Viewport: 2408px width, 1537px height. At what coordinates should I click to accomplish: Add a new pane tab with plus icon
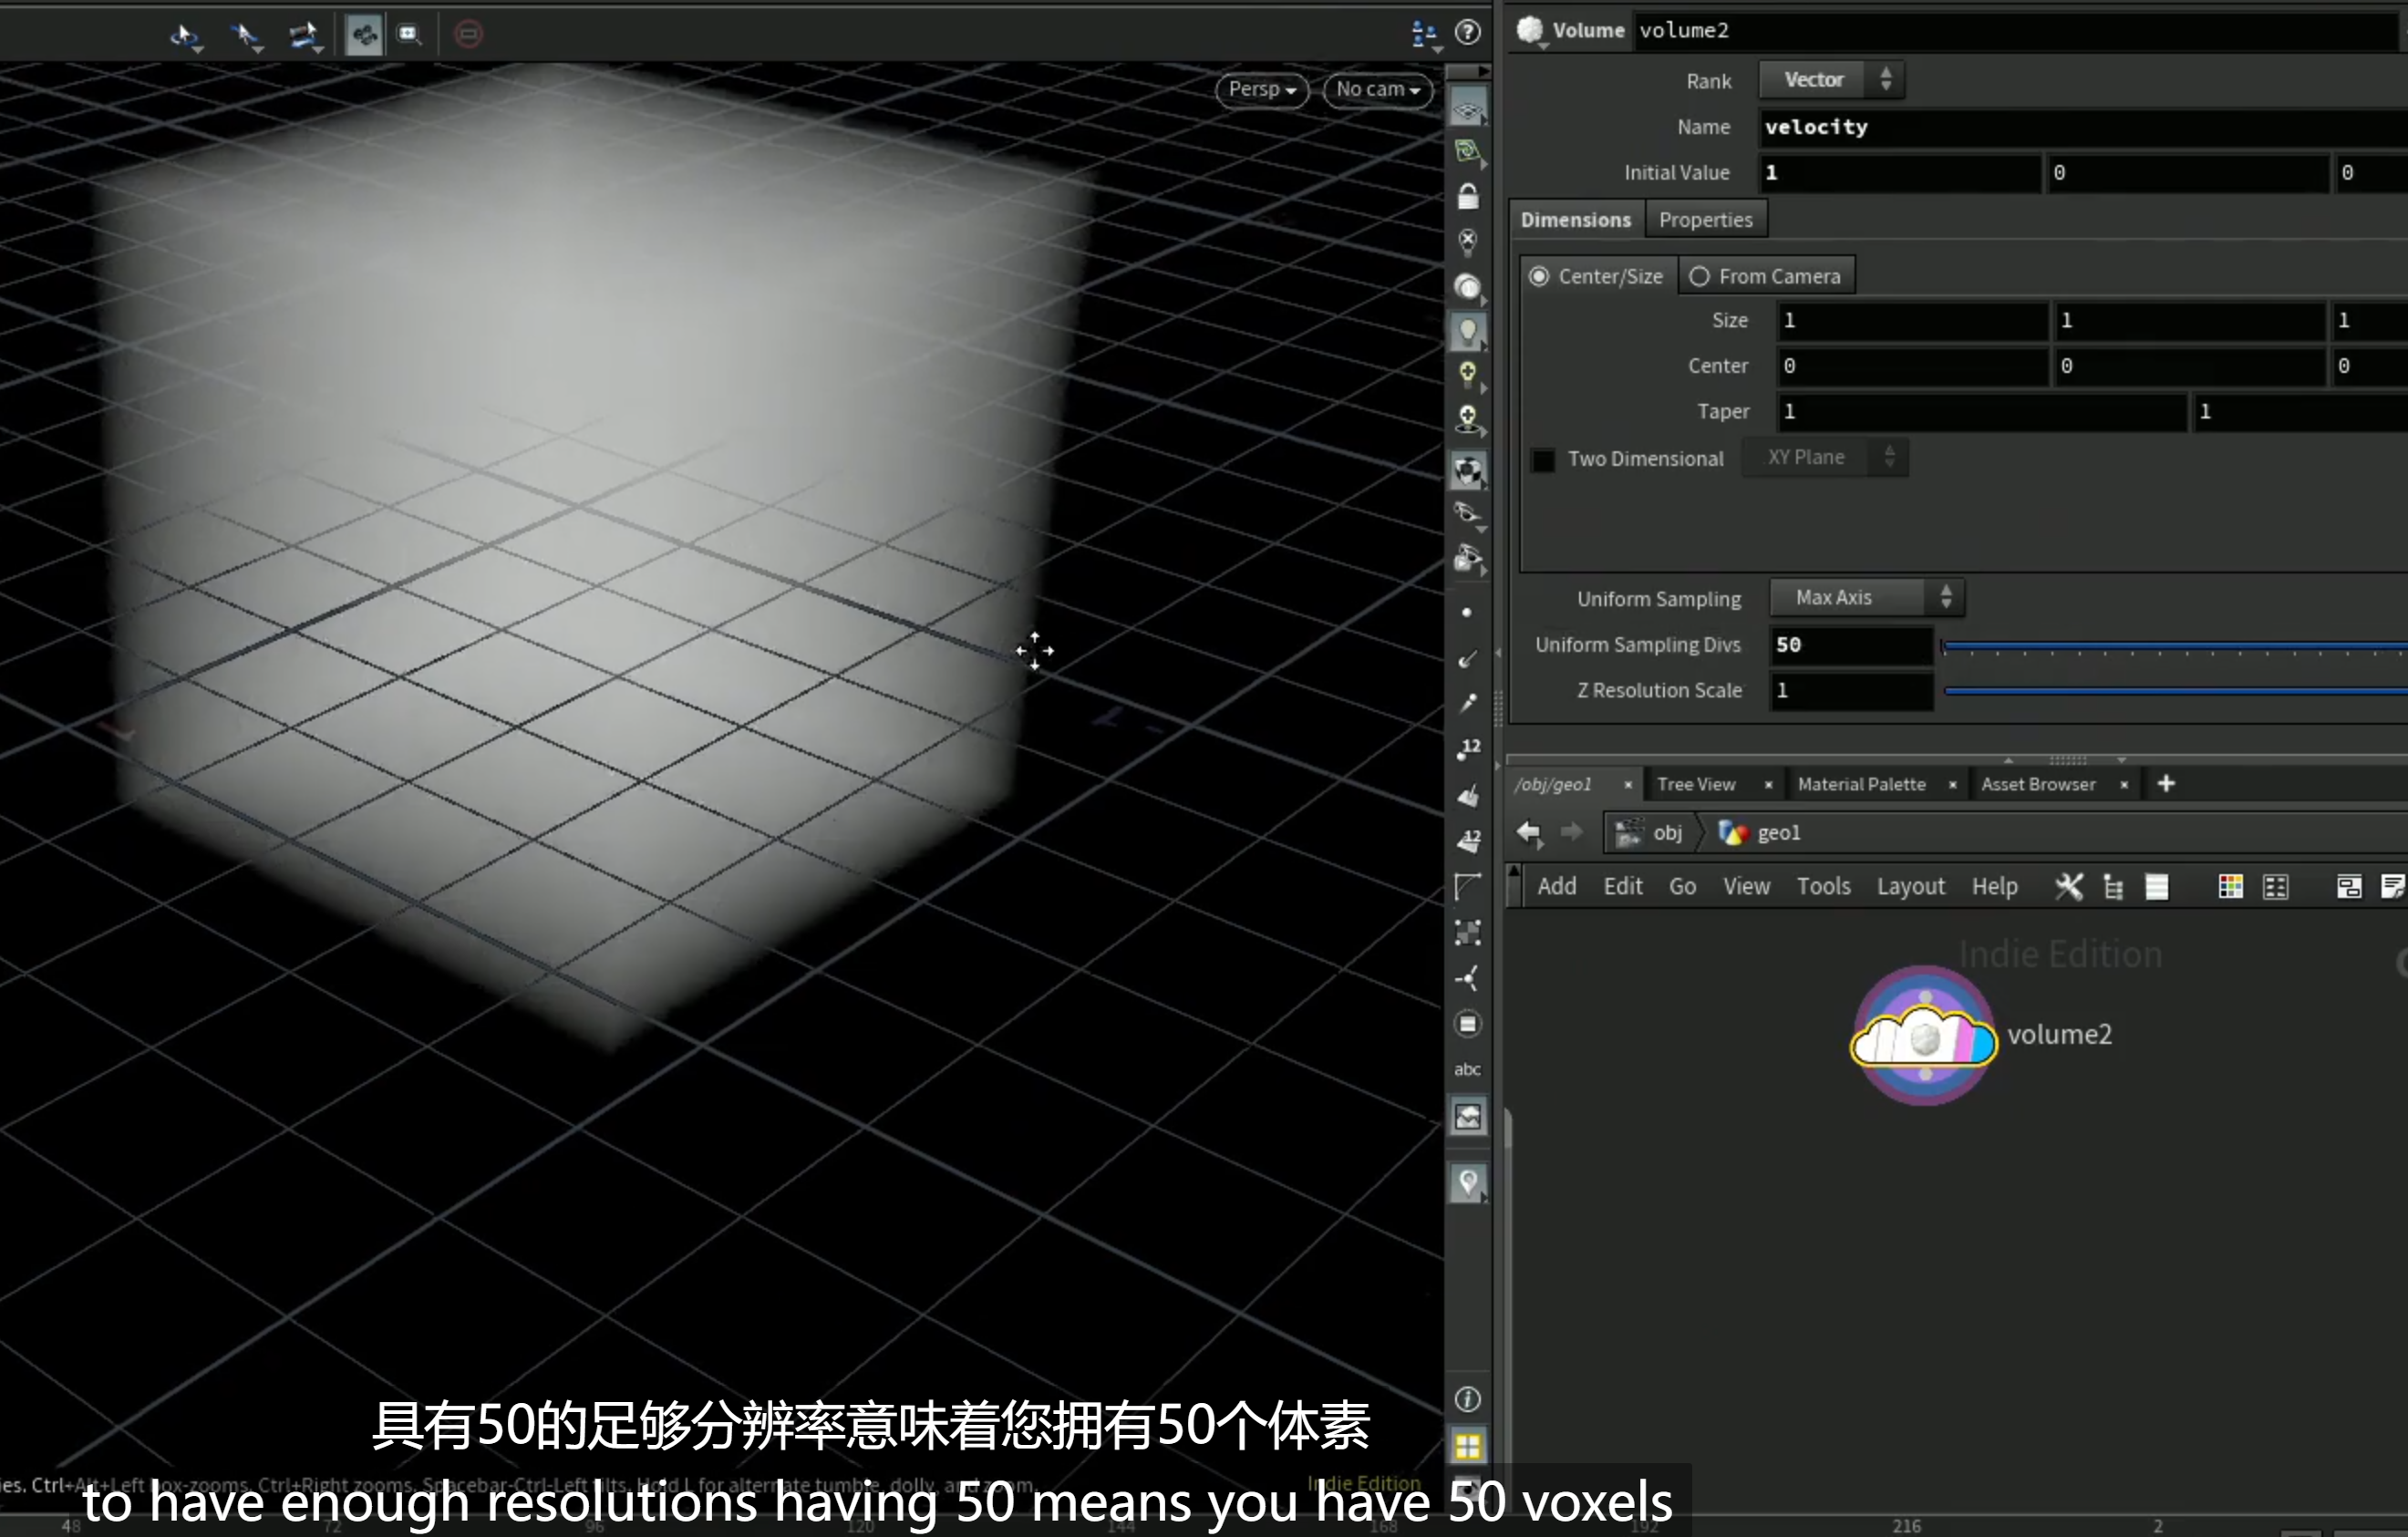(x=2166, y=784)
